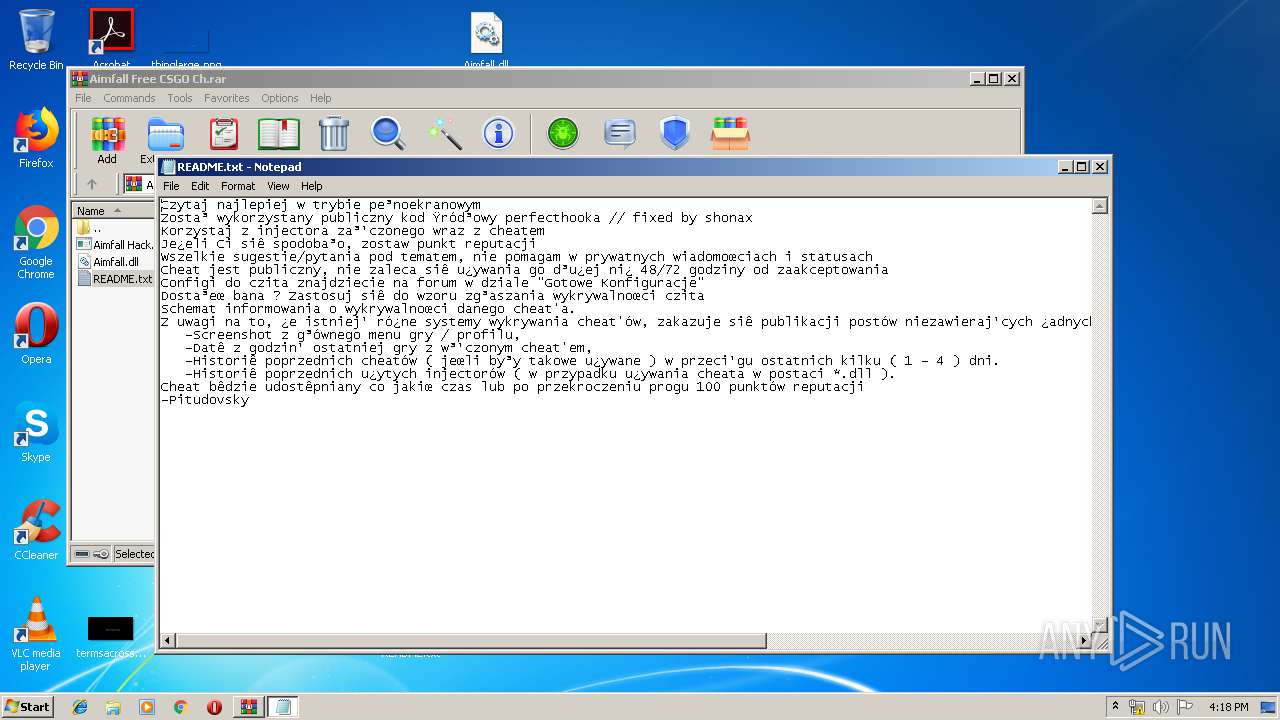The image size is (1280, 720).
Task: Select Aimfall.dll in the archive list
Action: [x=108, y=261]
